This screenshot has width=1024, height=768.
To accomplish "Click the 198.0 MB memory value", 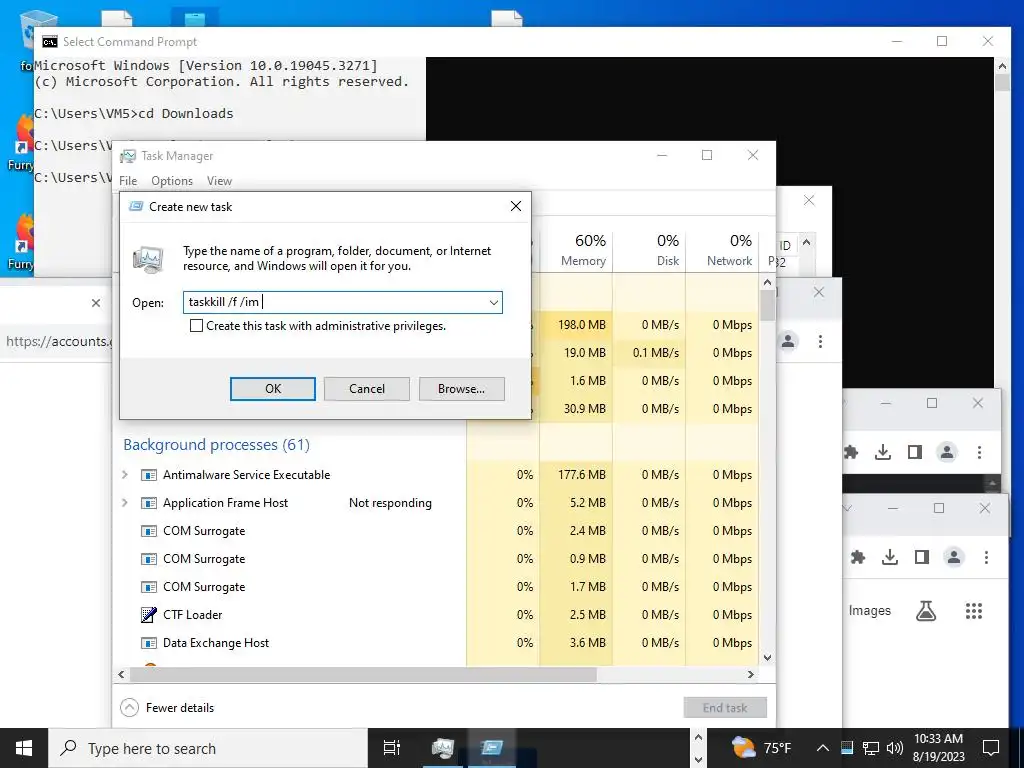I will pyautogui.click(x=581, y=325).
